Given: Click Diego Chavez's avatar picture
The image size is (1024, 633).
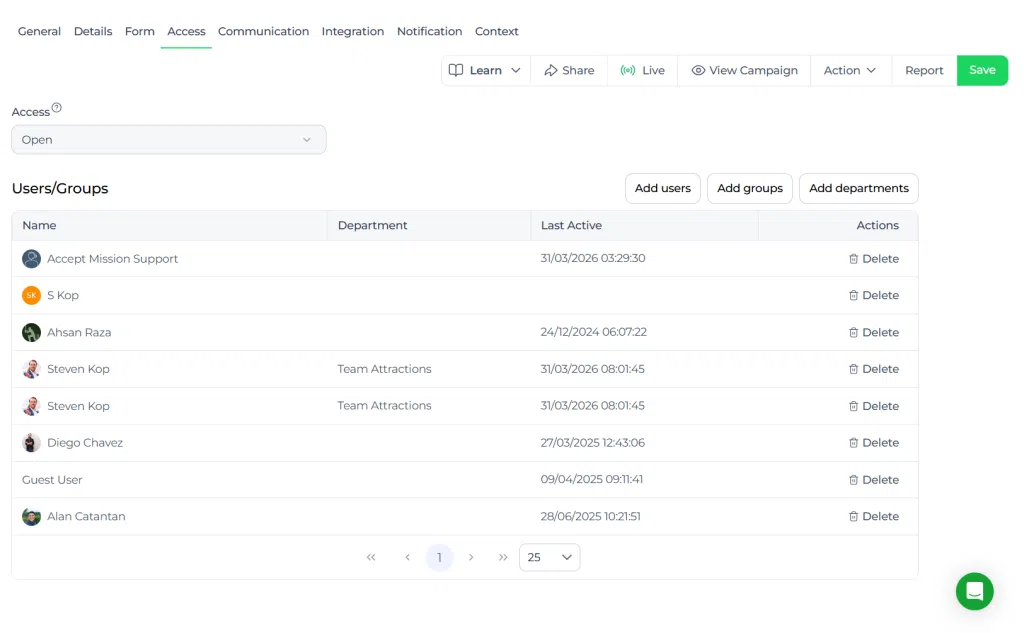Looking at the screenshot, I should tap(31, 443).
